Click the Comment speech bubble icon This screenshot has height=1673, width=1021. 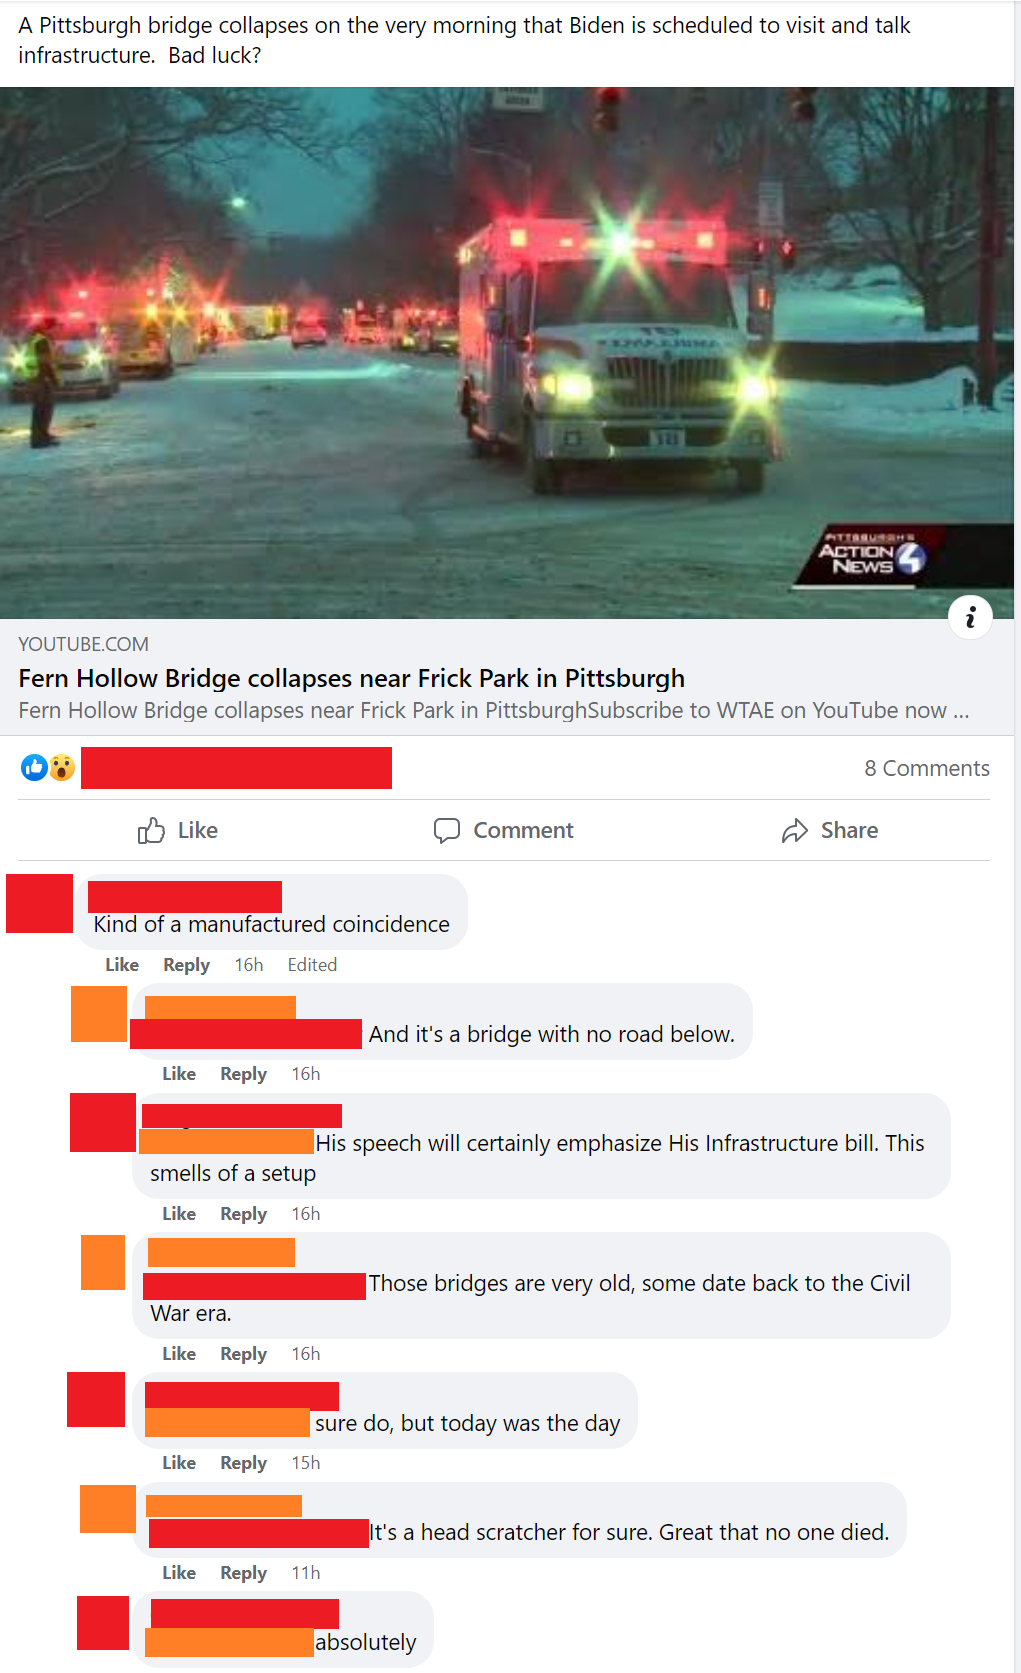[447, 831]
